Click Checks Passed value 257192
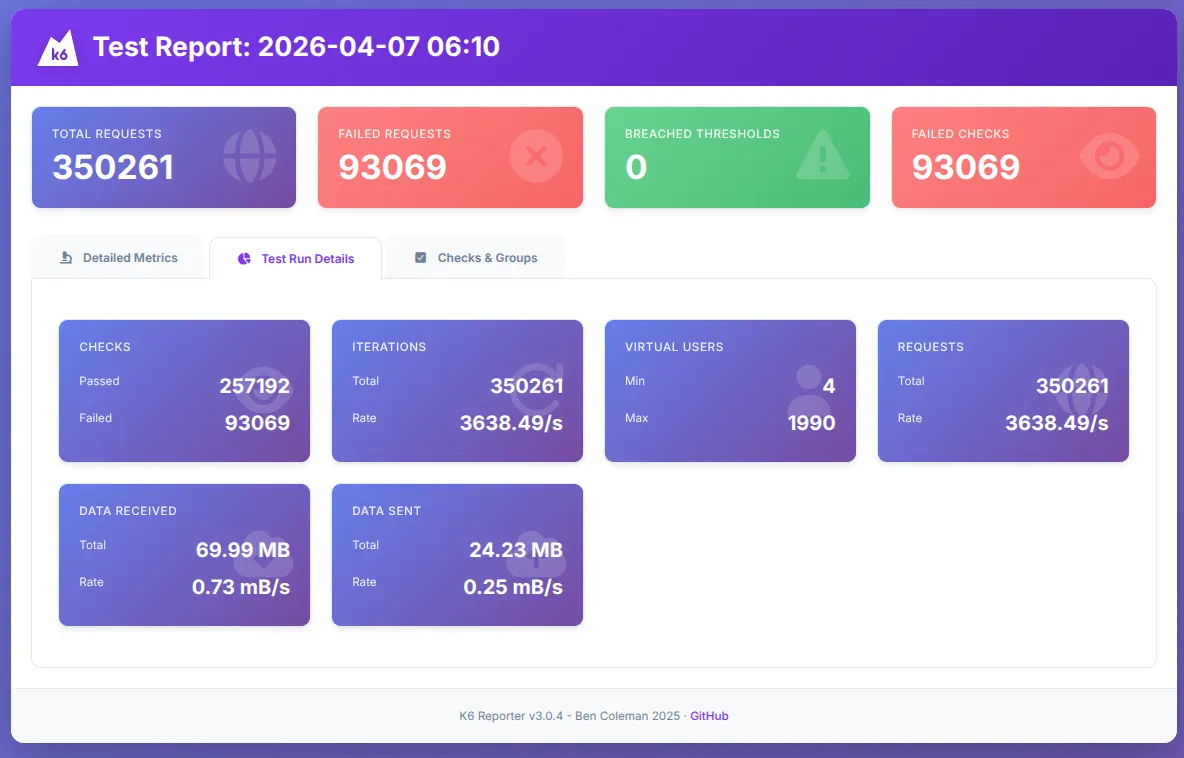The height and width of the screenshot is (758, 1184). point(254,386)
